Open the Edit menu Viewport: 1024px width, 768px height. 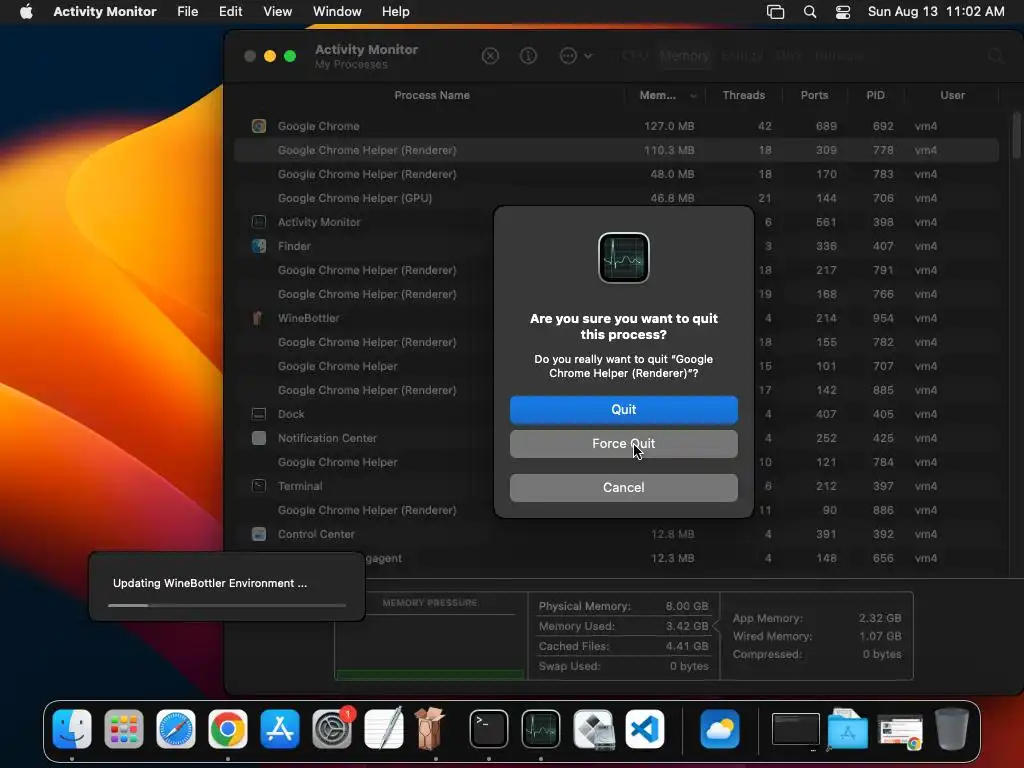coord(231,12)
